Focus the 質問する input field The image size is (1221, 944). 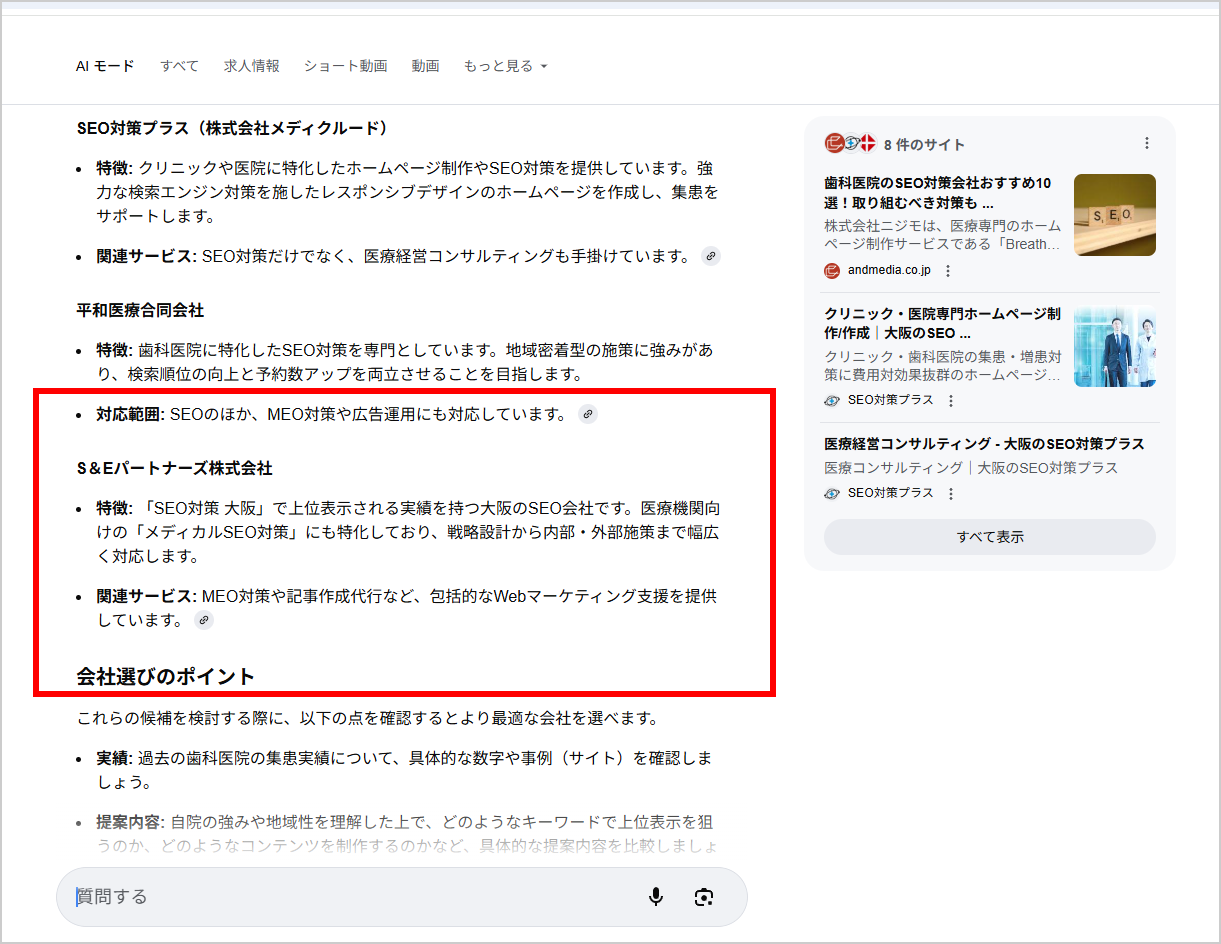click(350, 897)
